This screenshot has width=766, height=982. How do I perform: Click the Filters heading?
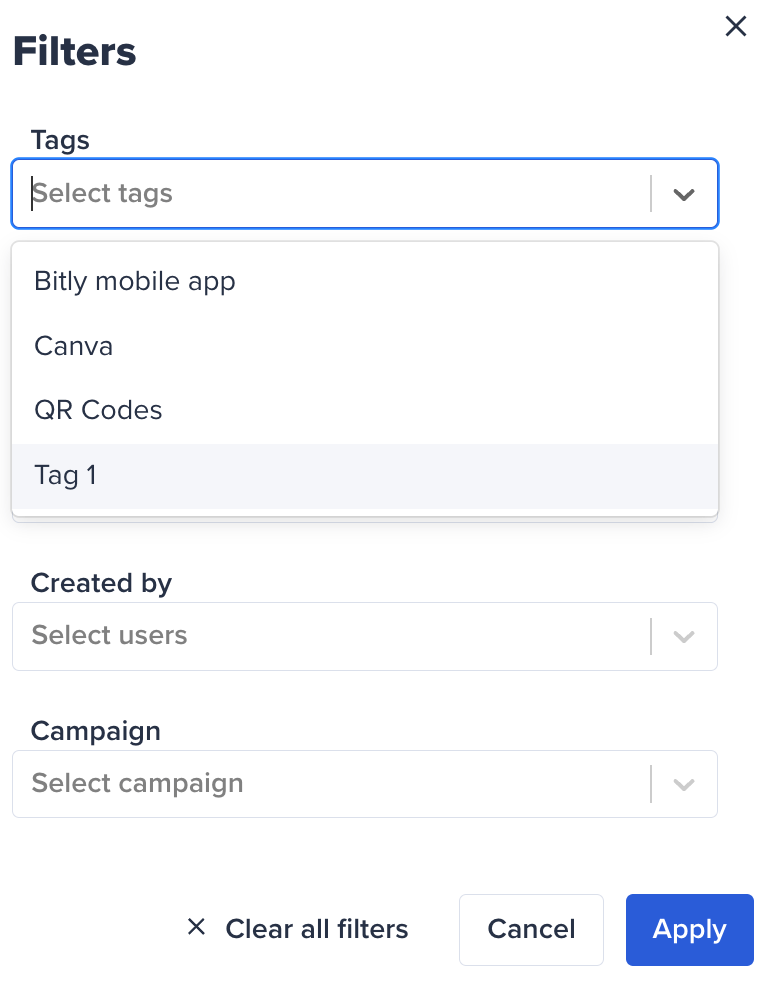[74, 51]
